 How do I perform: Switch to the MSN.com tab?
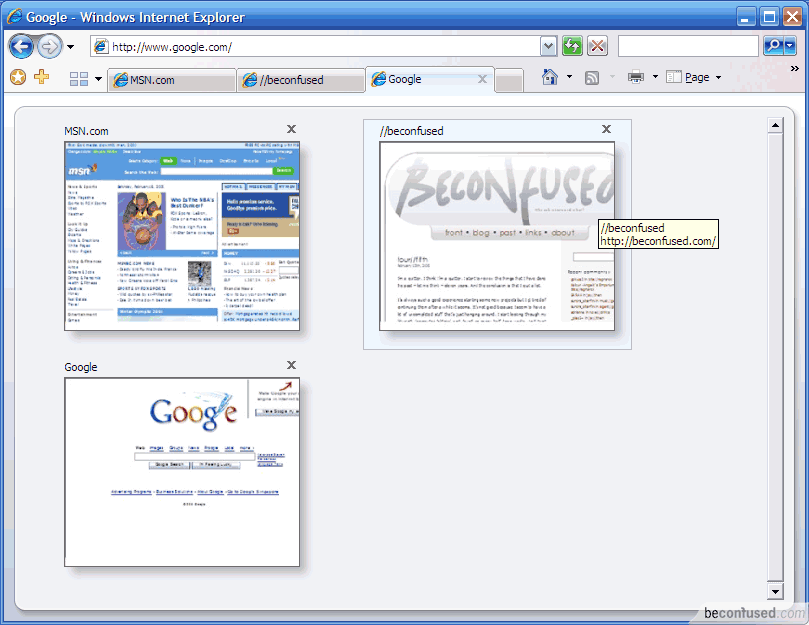point(170,80)
